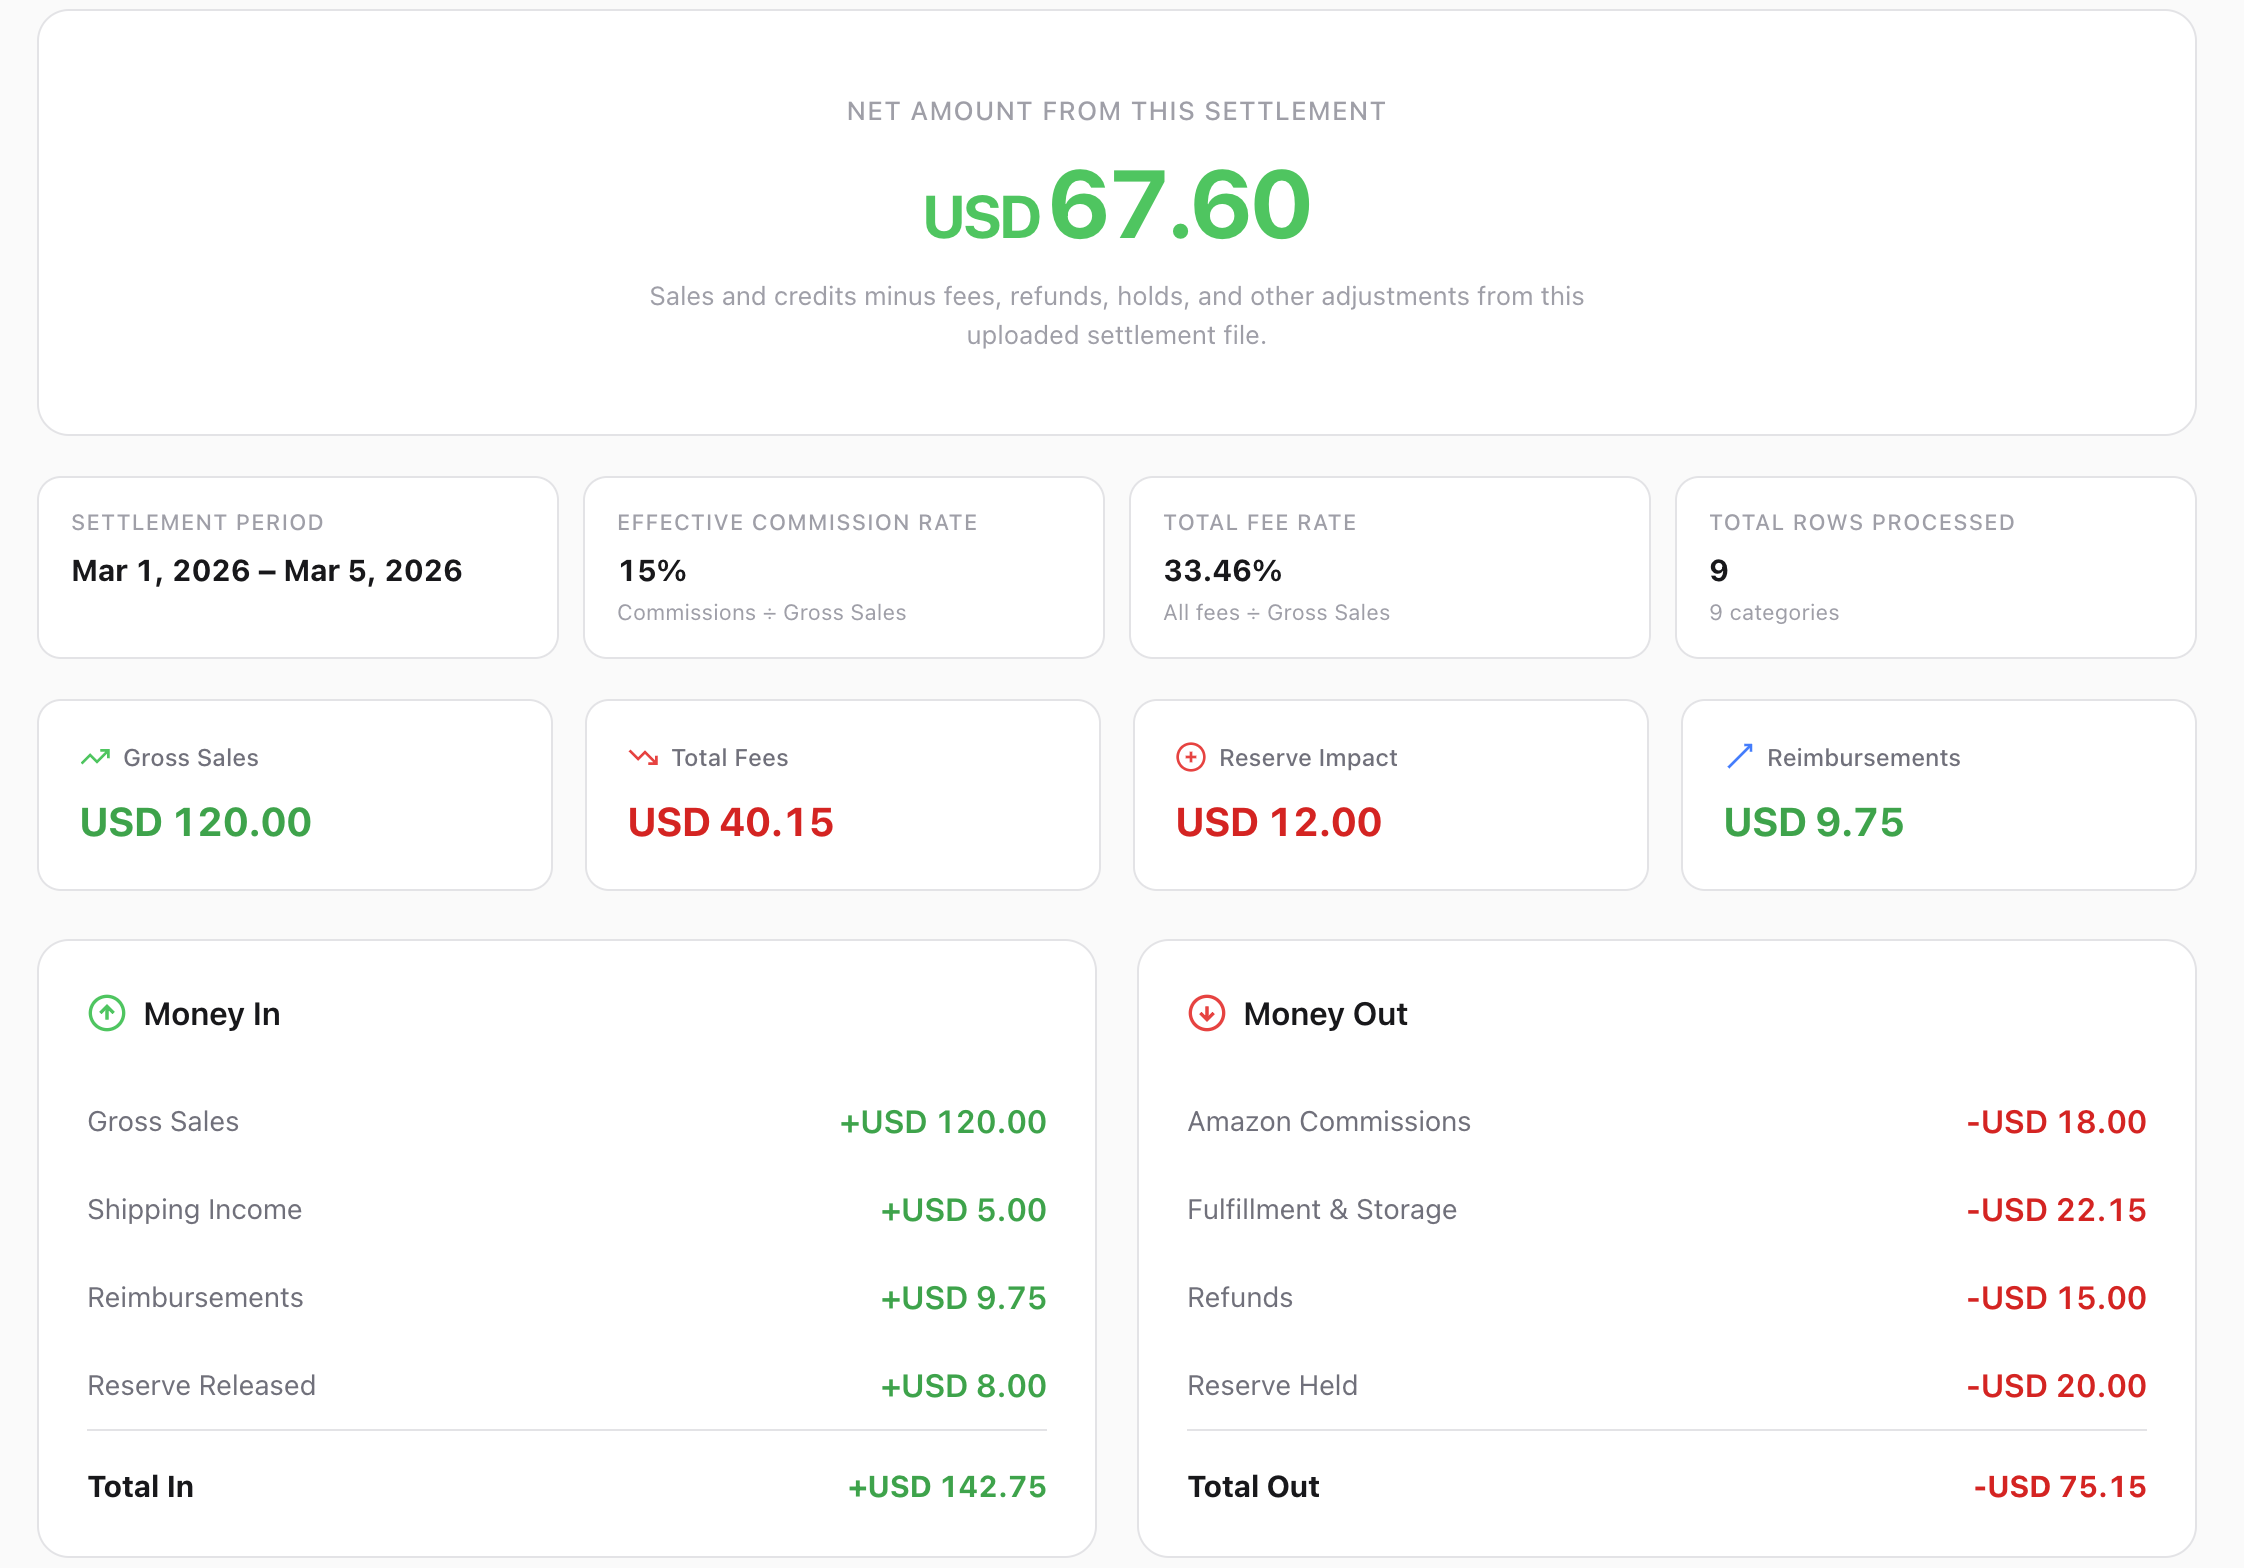Select the Refunds -USD 15.00 value
Screen dimensions: 2244x1568
[2055, 1297]
